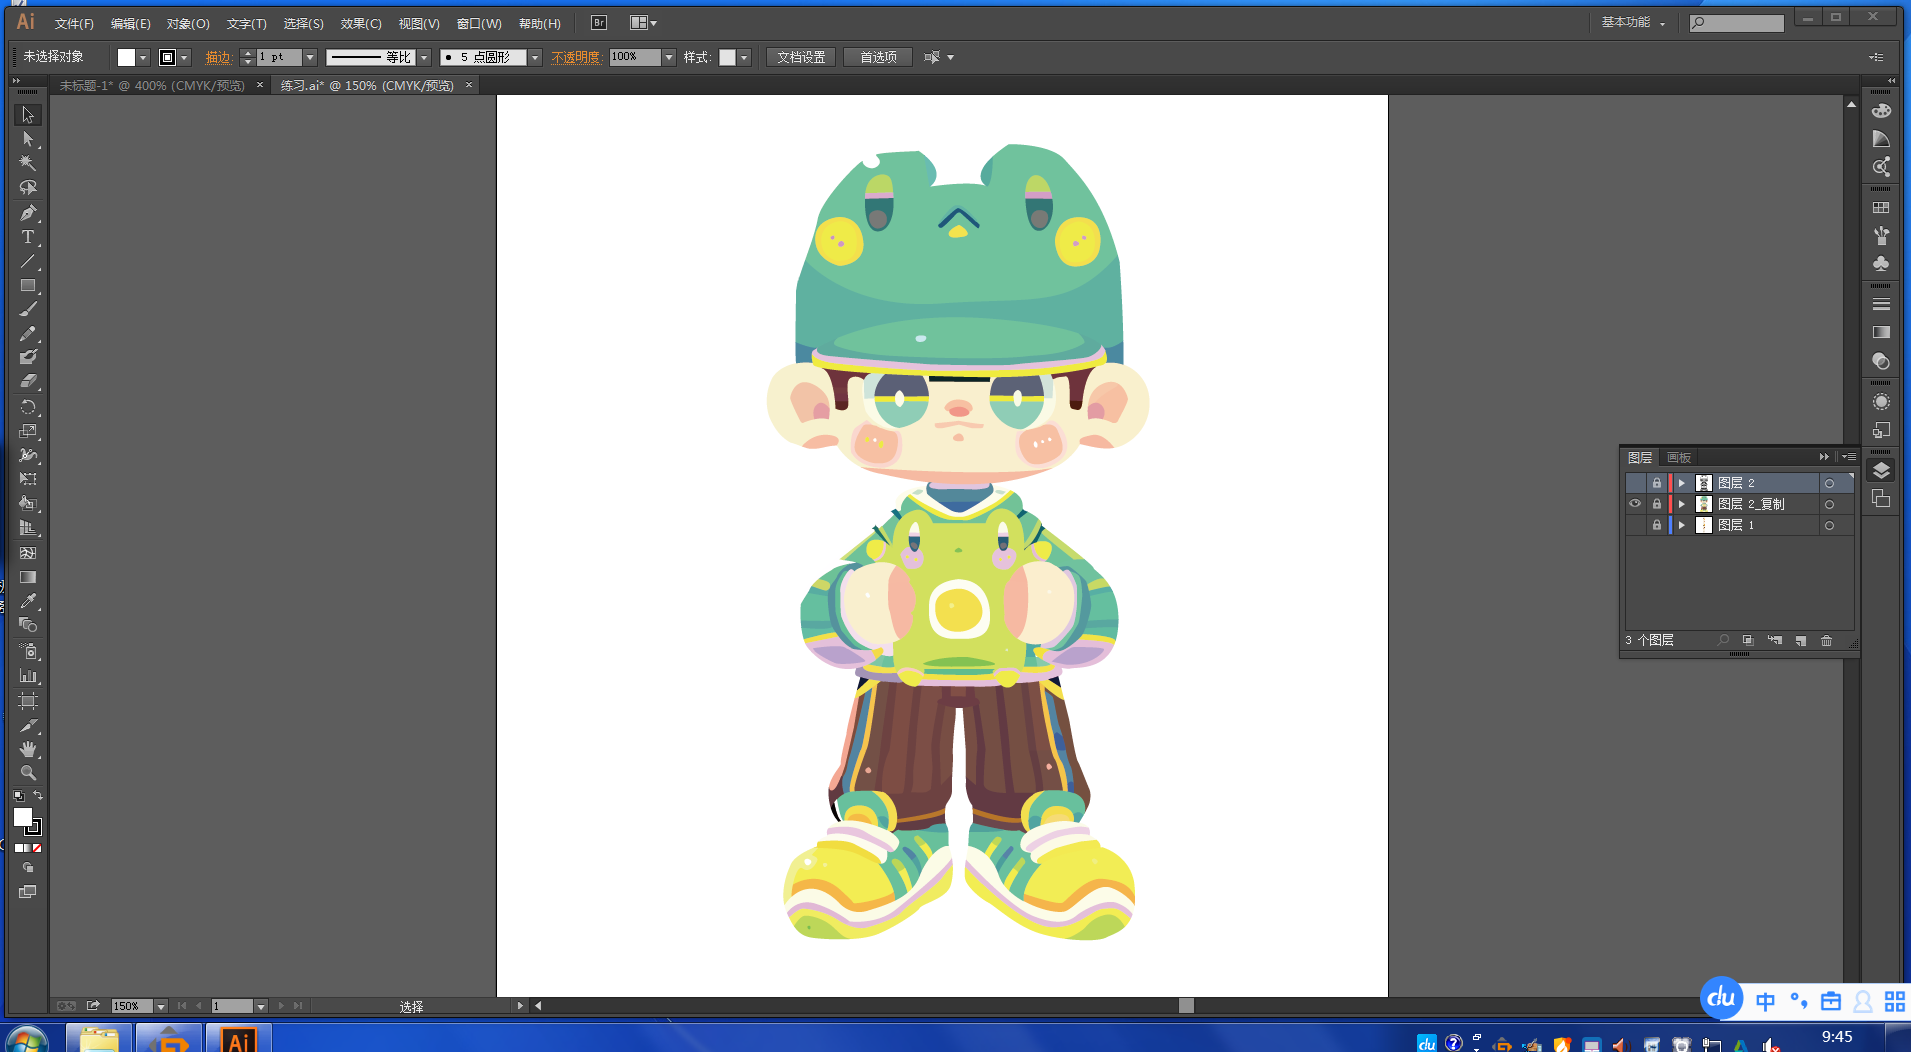Pick the Eraser tool

tap(28, 382)
